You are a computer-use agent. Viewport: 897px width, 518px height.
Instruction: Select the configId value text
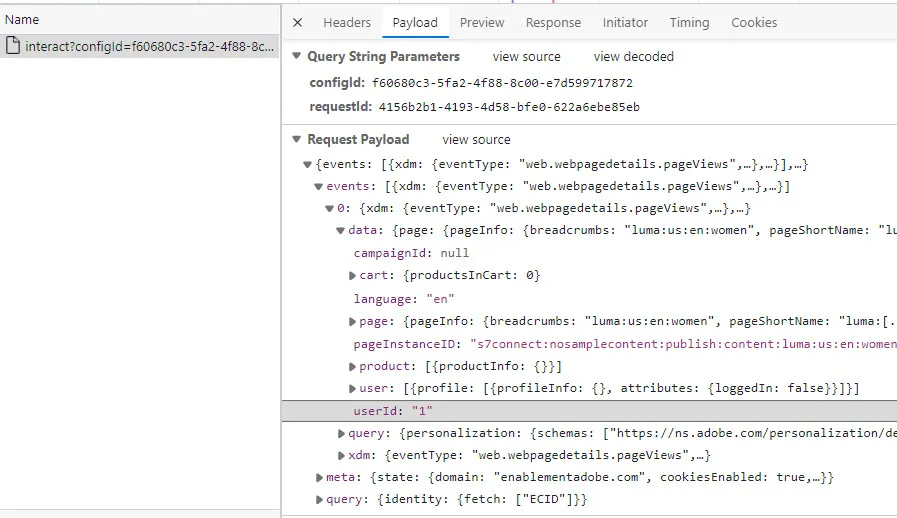tap(502, 83)
